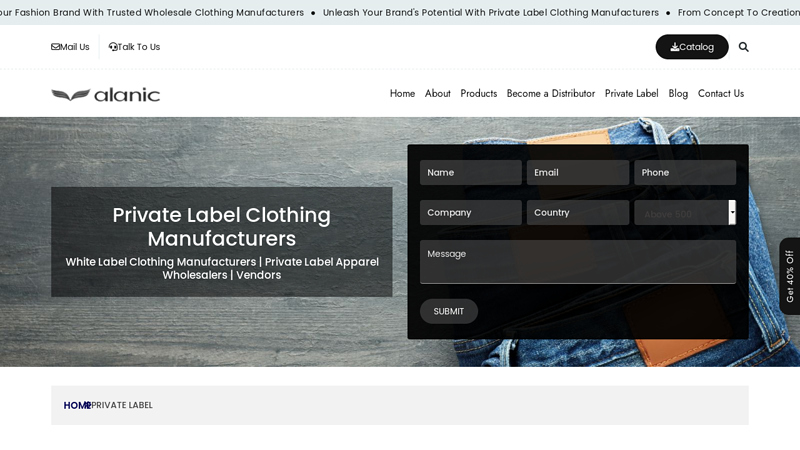Click the Alanic logo
This screenshot has height=450, width=800.
coord(106,95)
